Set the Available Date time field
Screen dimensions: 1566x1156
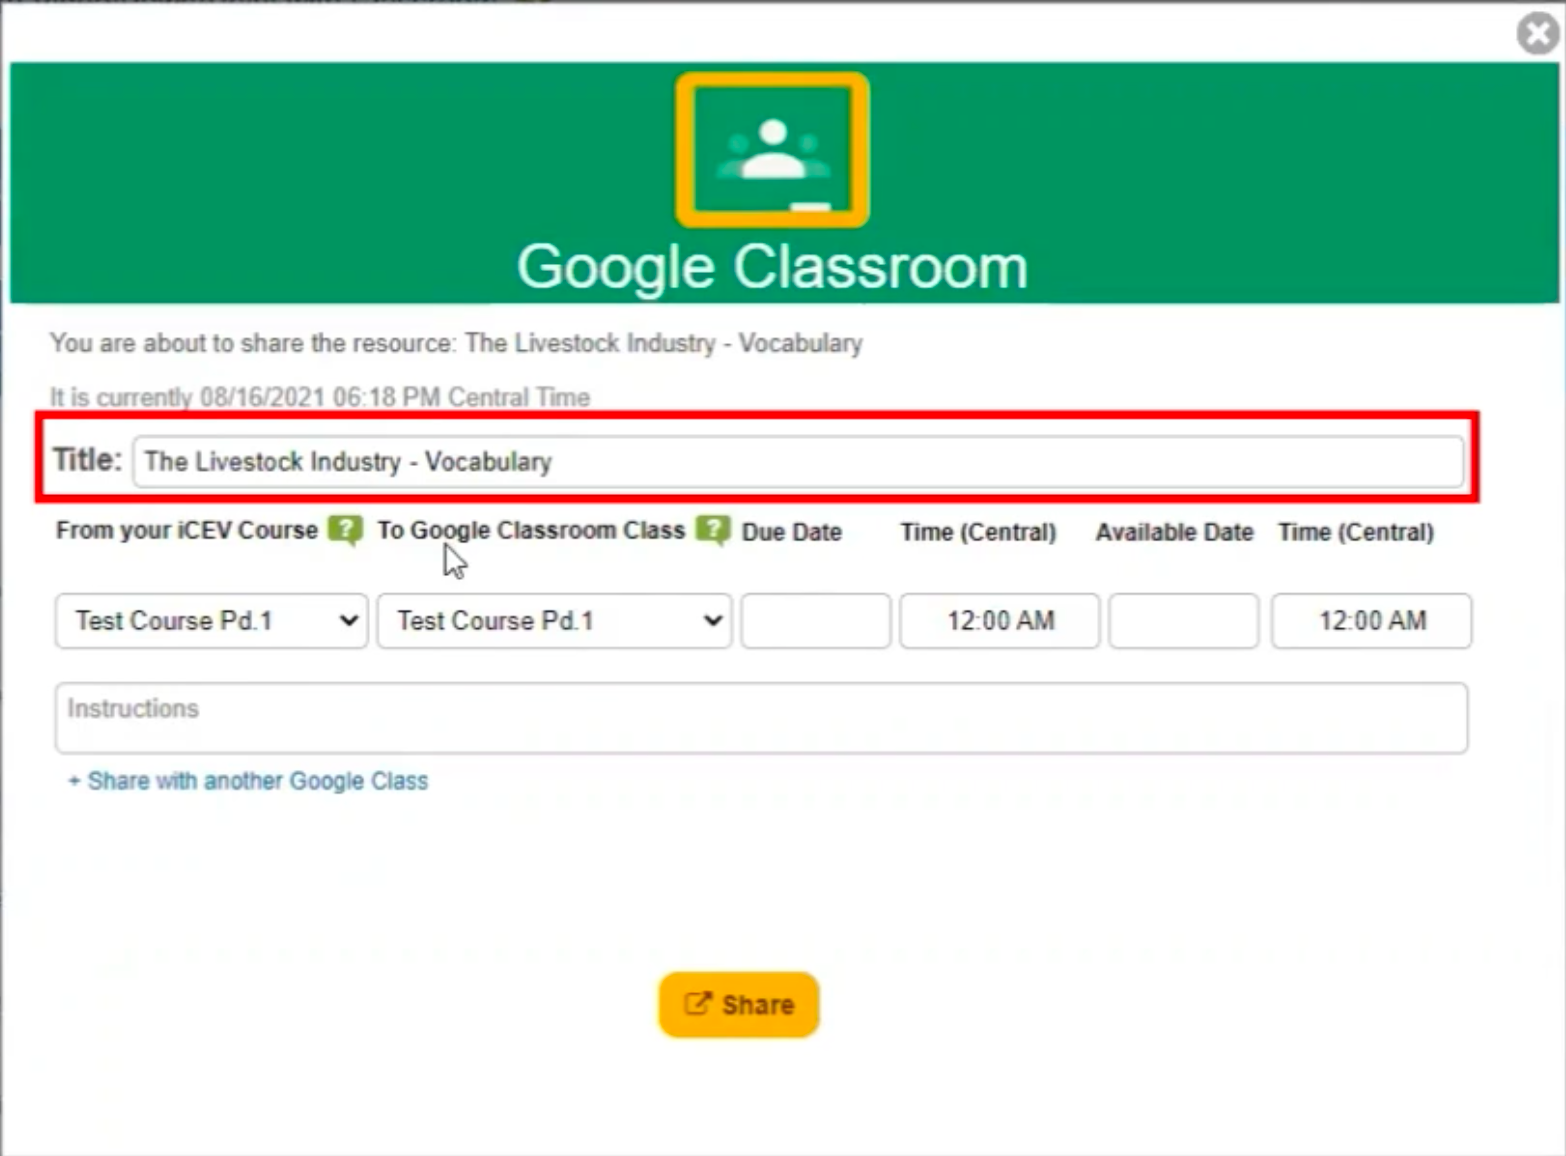(x=1371, y=621)
